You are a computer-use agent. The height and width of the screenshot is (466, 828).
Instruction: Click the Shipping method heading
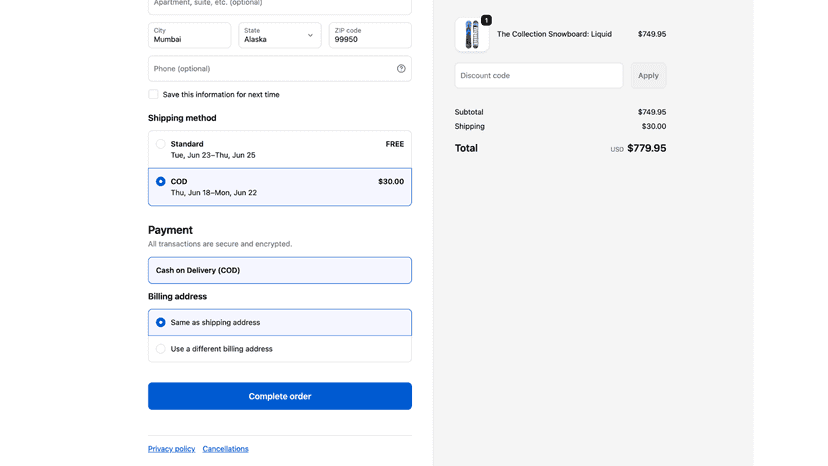(x=182, y=118)
